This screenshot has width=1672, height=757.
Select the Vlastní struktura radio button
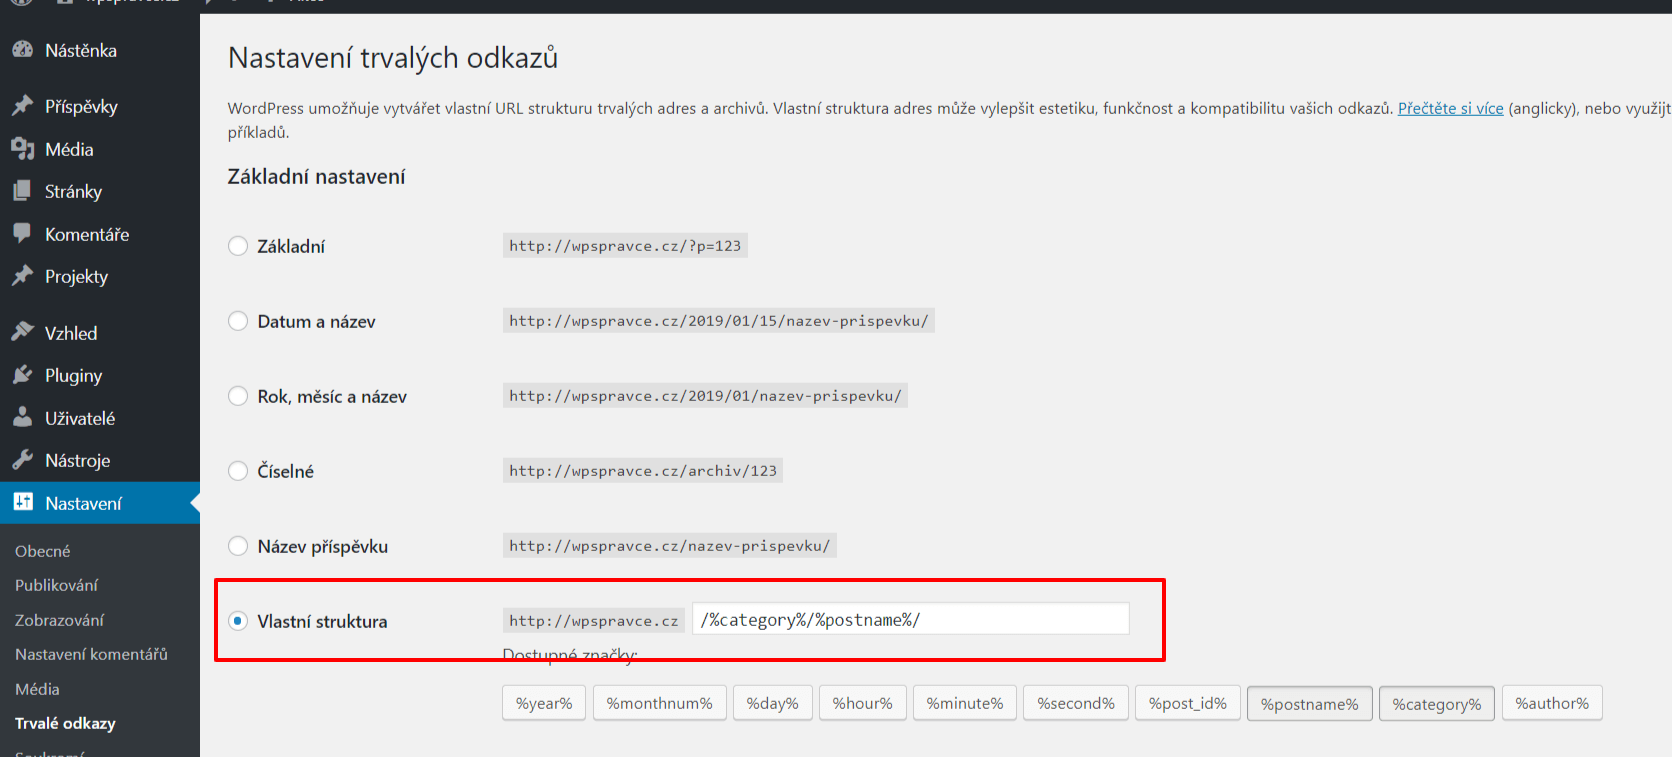click(238, 621)
